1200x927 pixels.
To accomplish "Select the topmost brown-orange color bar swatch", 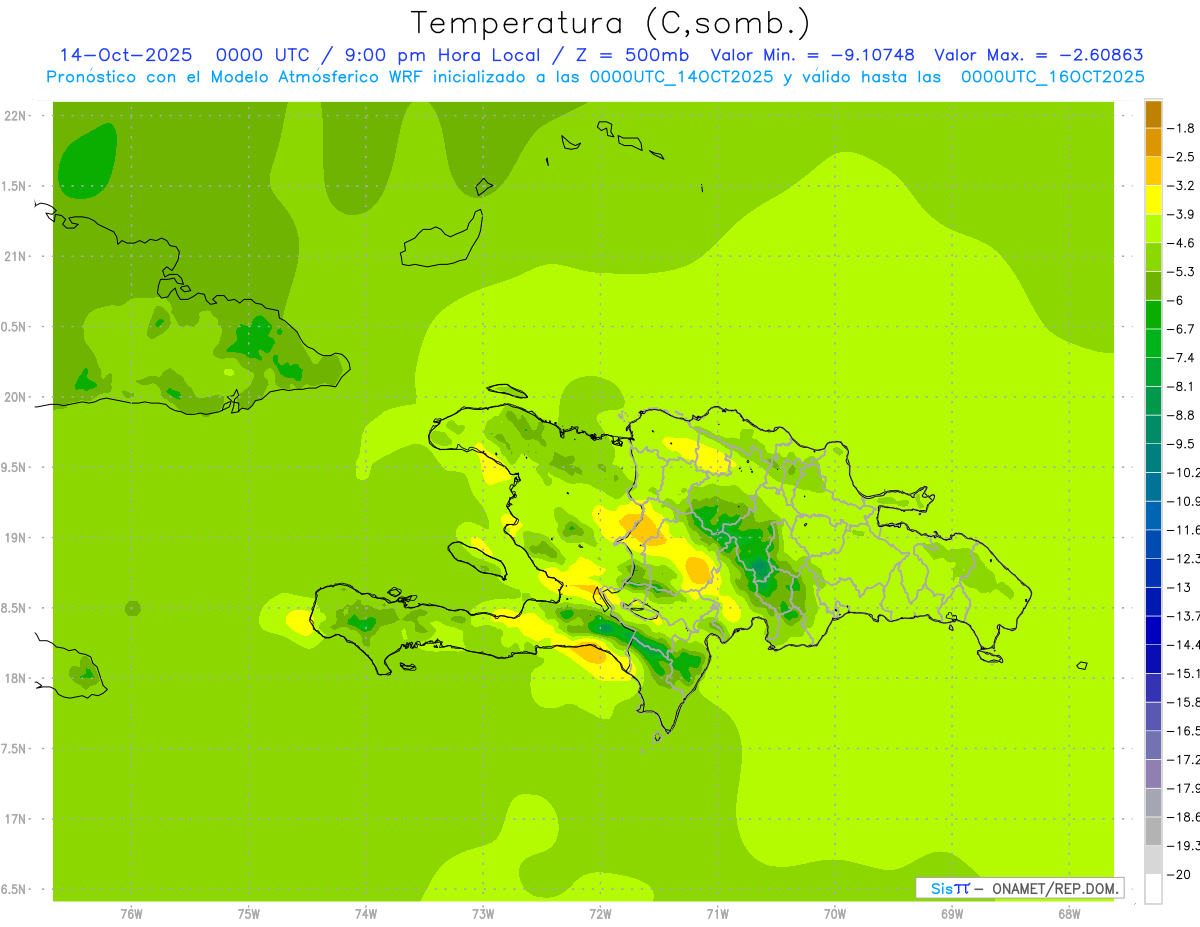I will pos(1153,114).
